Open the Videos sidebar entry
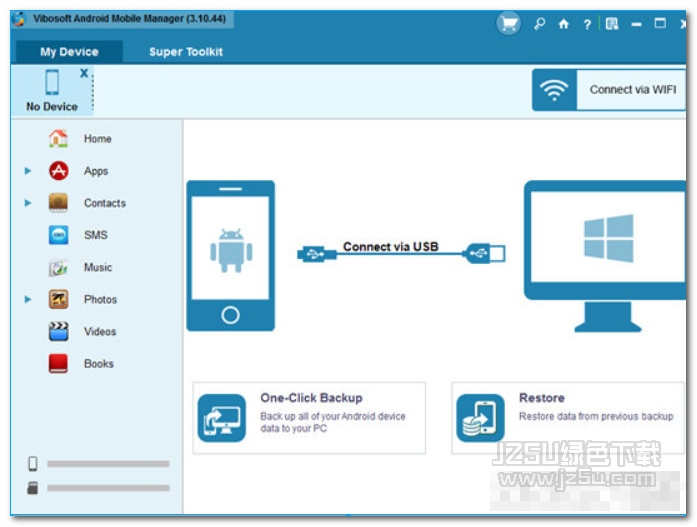The height and width of the screenshot is (527, 697). click(x=100, y=331)
